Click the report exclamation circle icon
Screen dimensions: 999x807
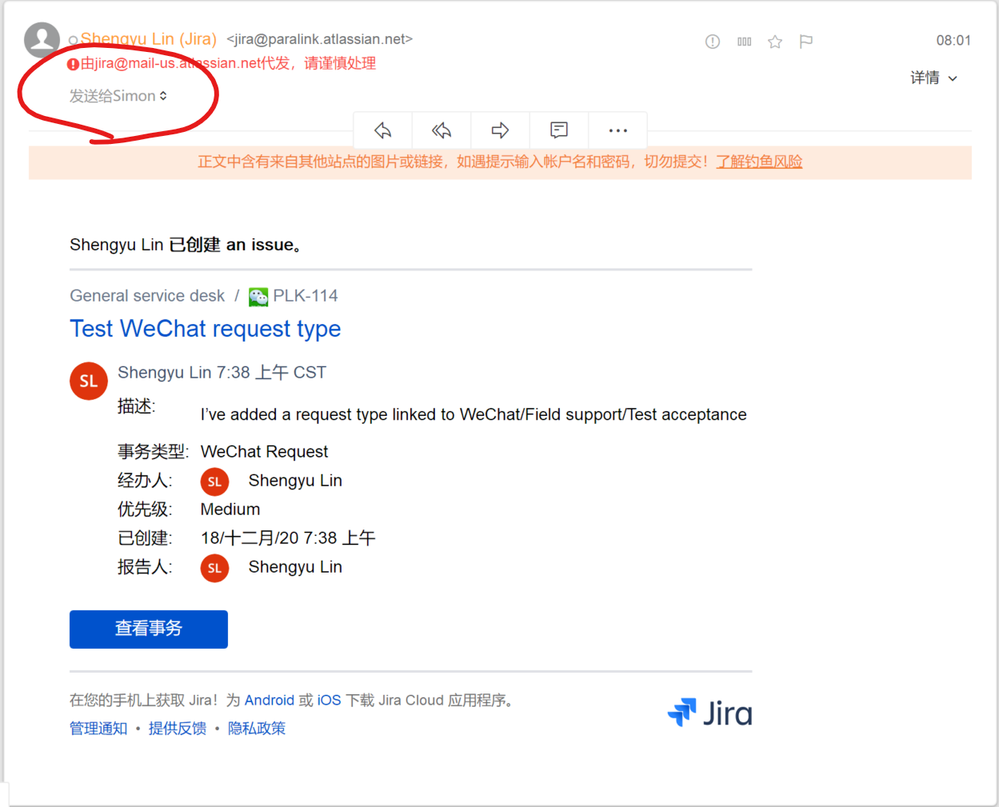click(712, 42)
